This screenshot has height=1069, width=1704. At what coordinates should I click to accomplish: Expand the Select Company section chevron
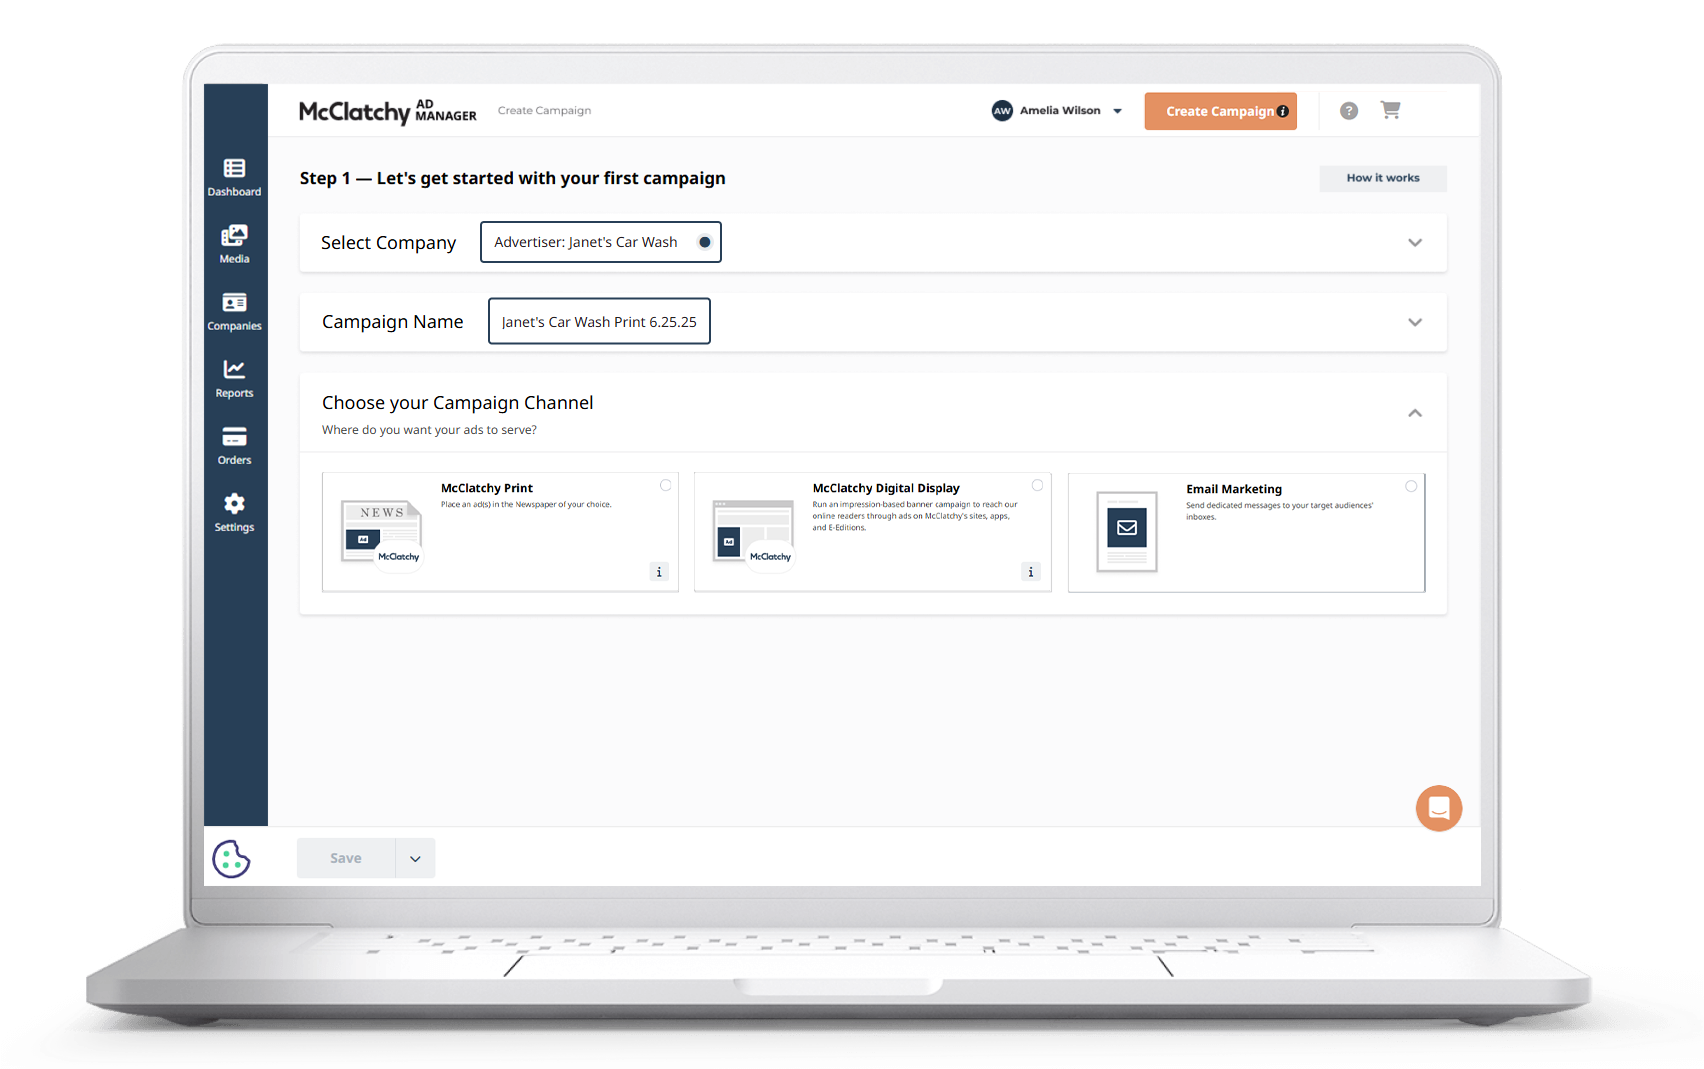[1414, 243]
